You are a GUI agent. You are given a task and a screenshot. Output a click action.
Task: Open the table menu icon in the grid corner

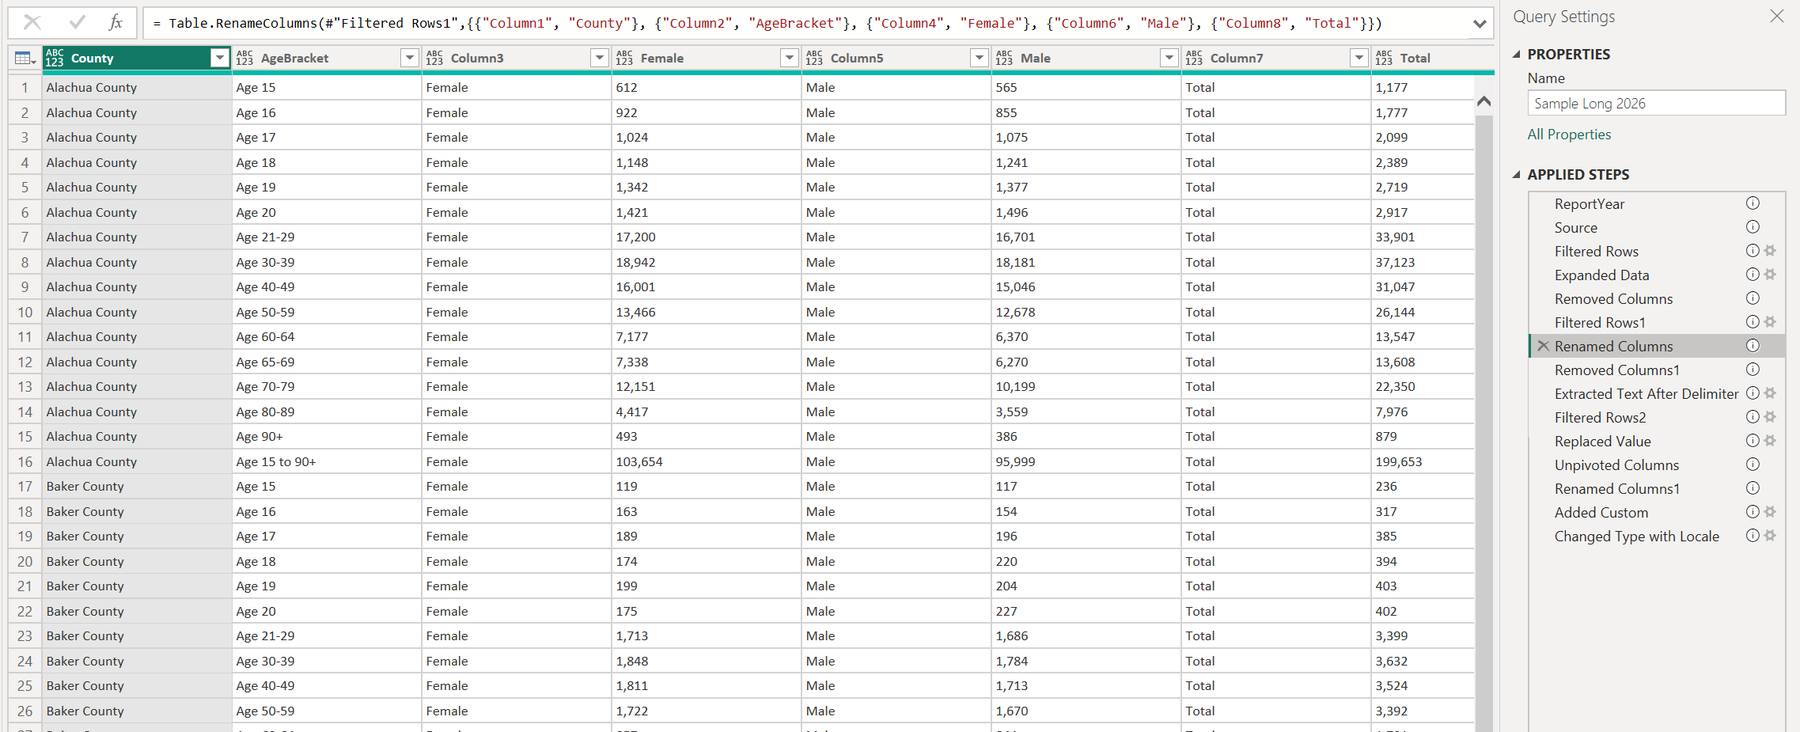(x=25, y=59)
